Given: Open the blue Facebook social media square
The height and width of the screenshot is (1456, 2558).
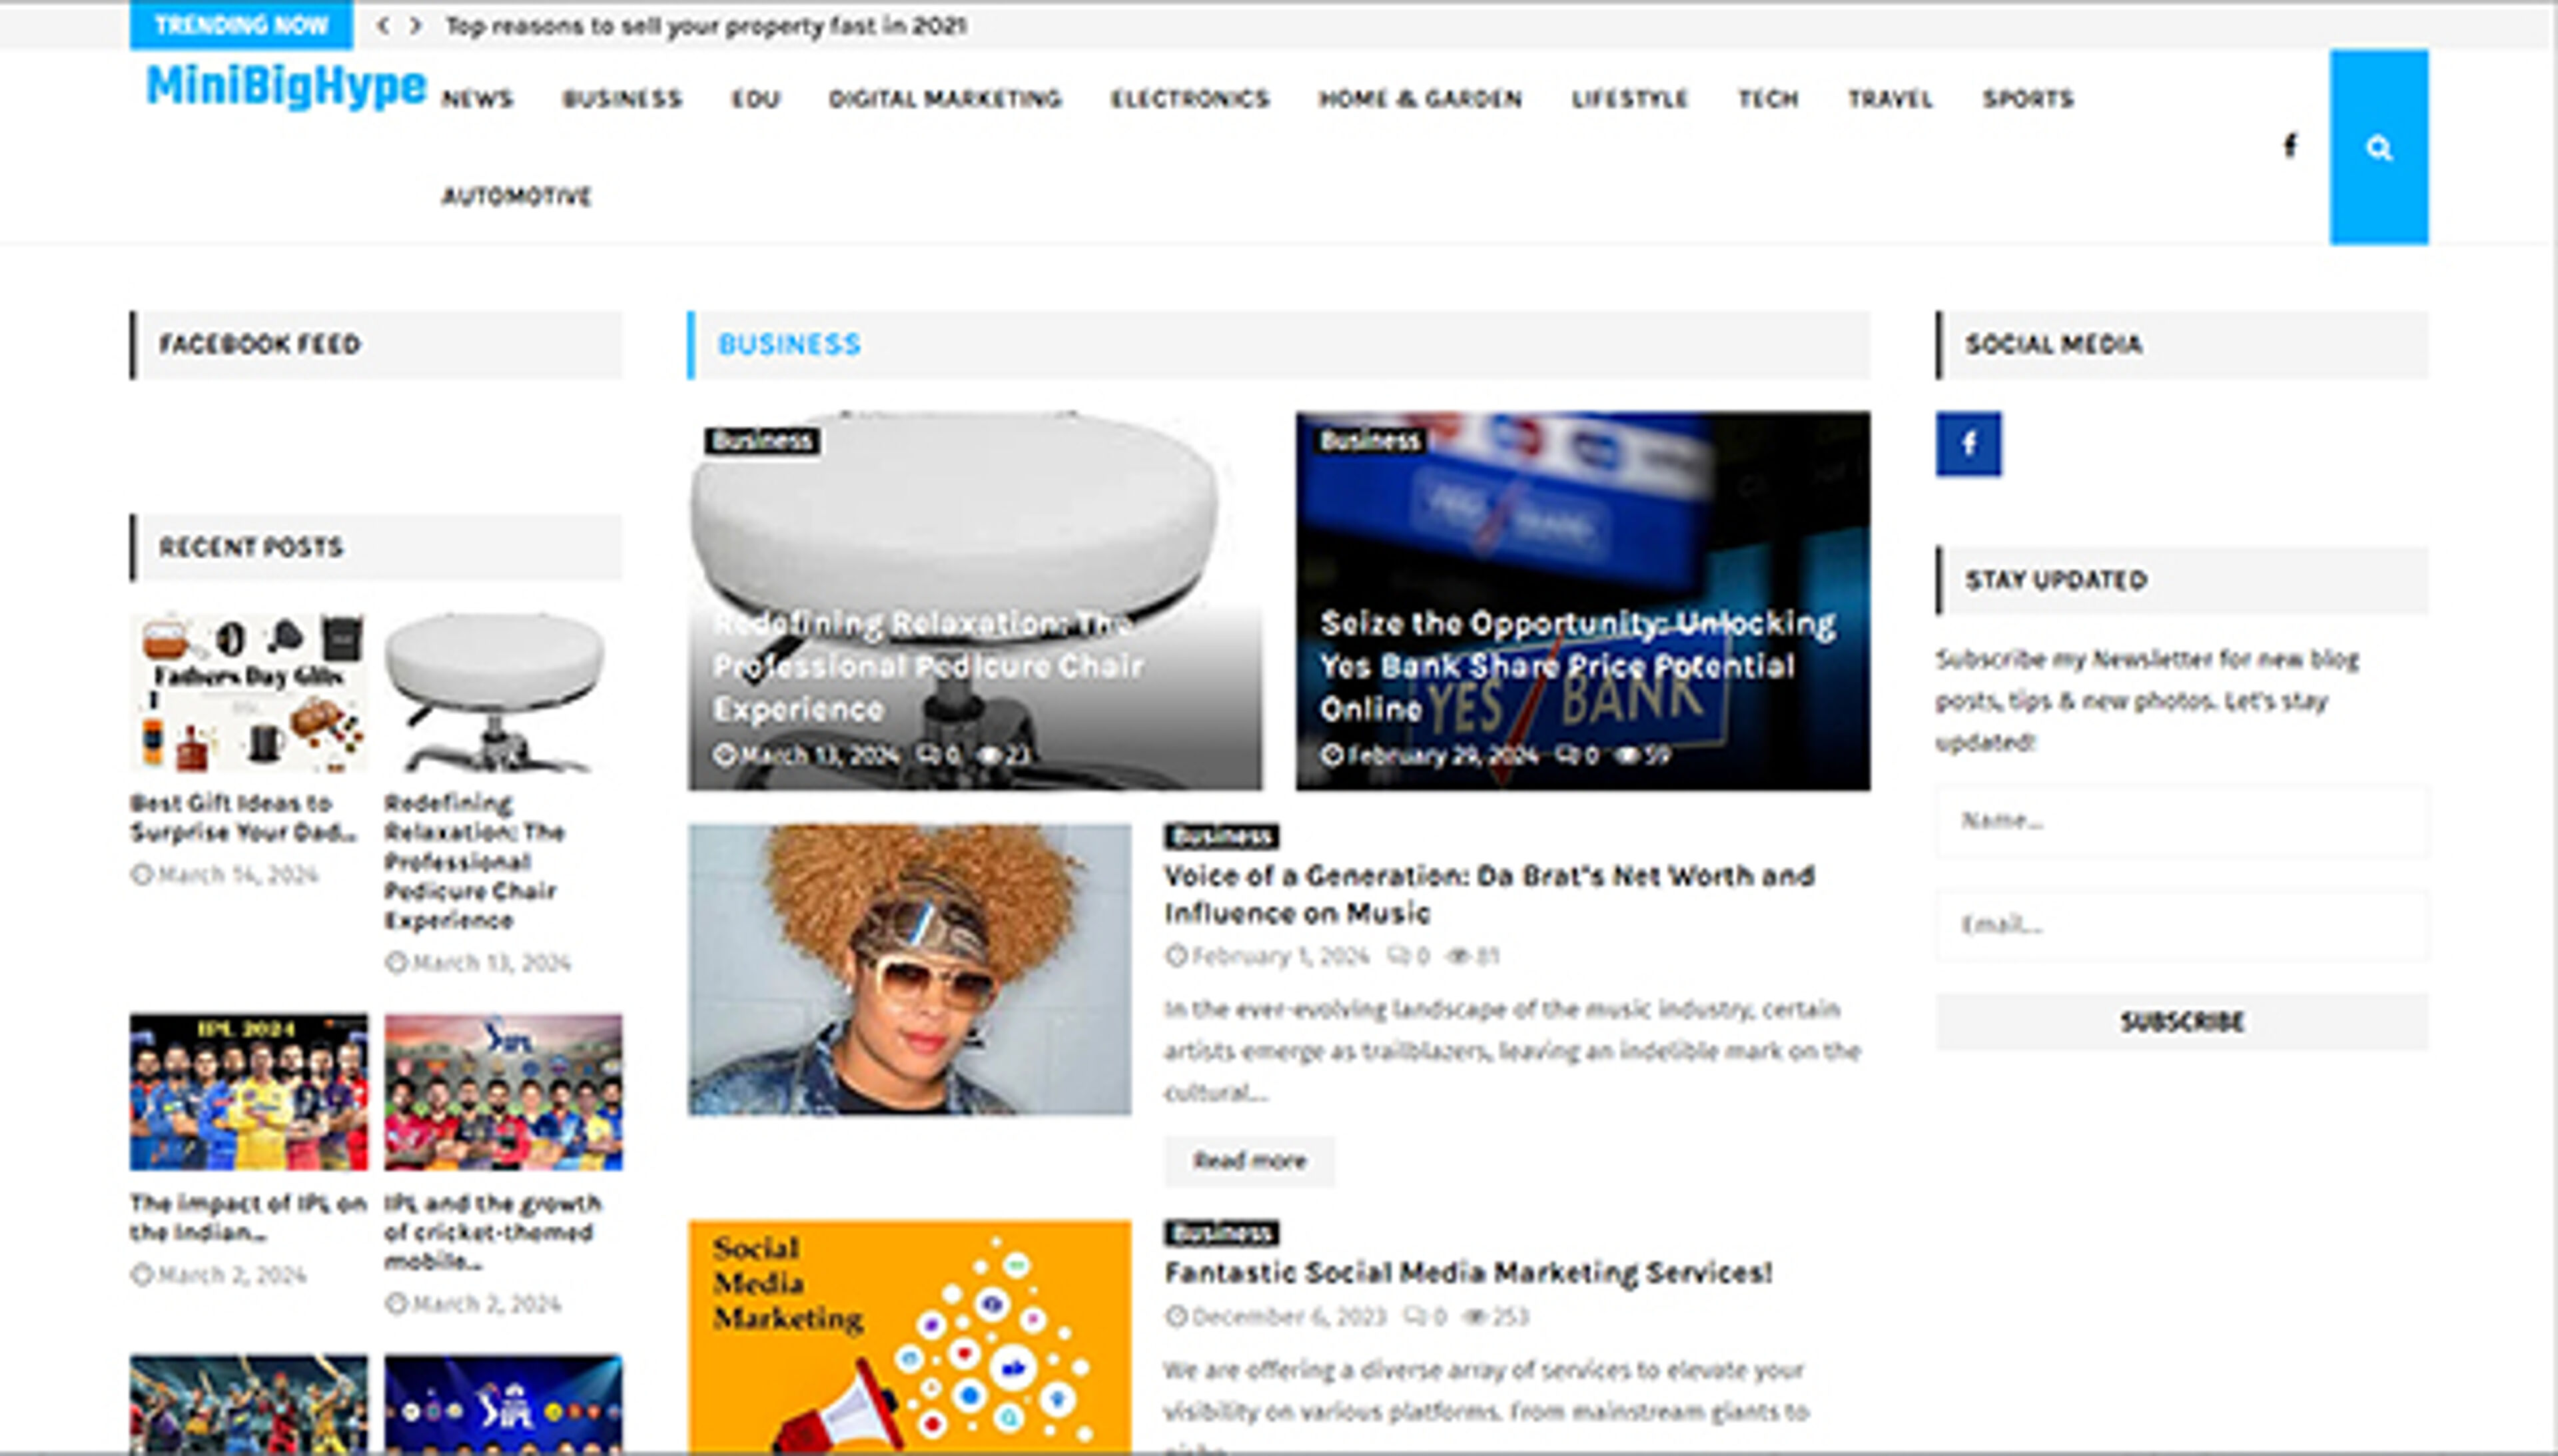Looking at the screenshot, I should pos(1967,443).
